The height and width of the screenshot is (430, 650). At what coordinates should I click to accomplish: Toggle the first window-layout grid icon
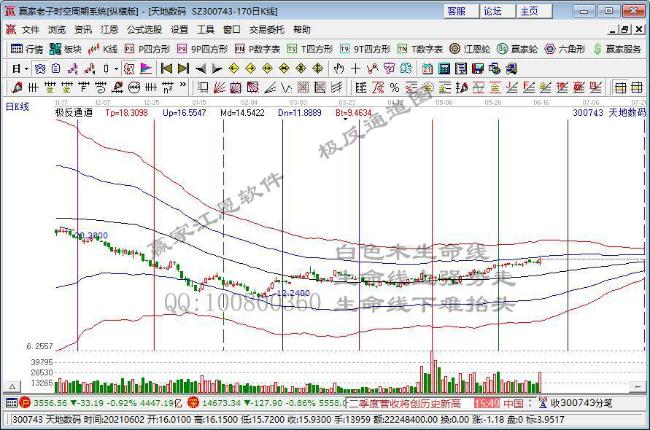[620, 87]
